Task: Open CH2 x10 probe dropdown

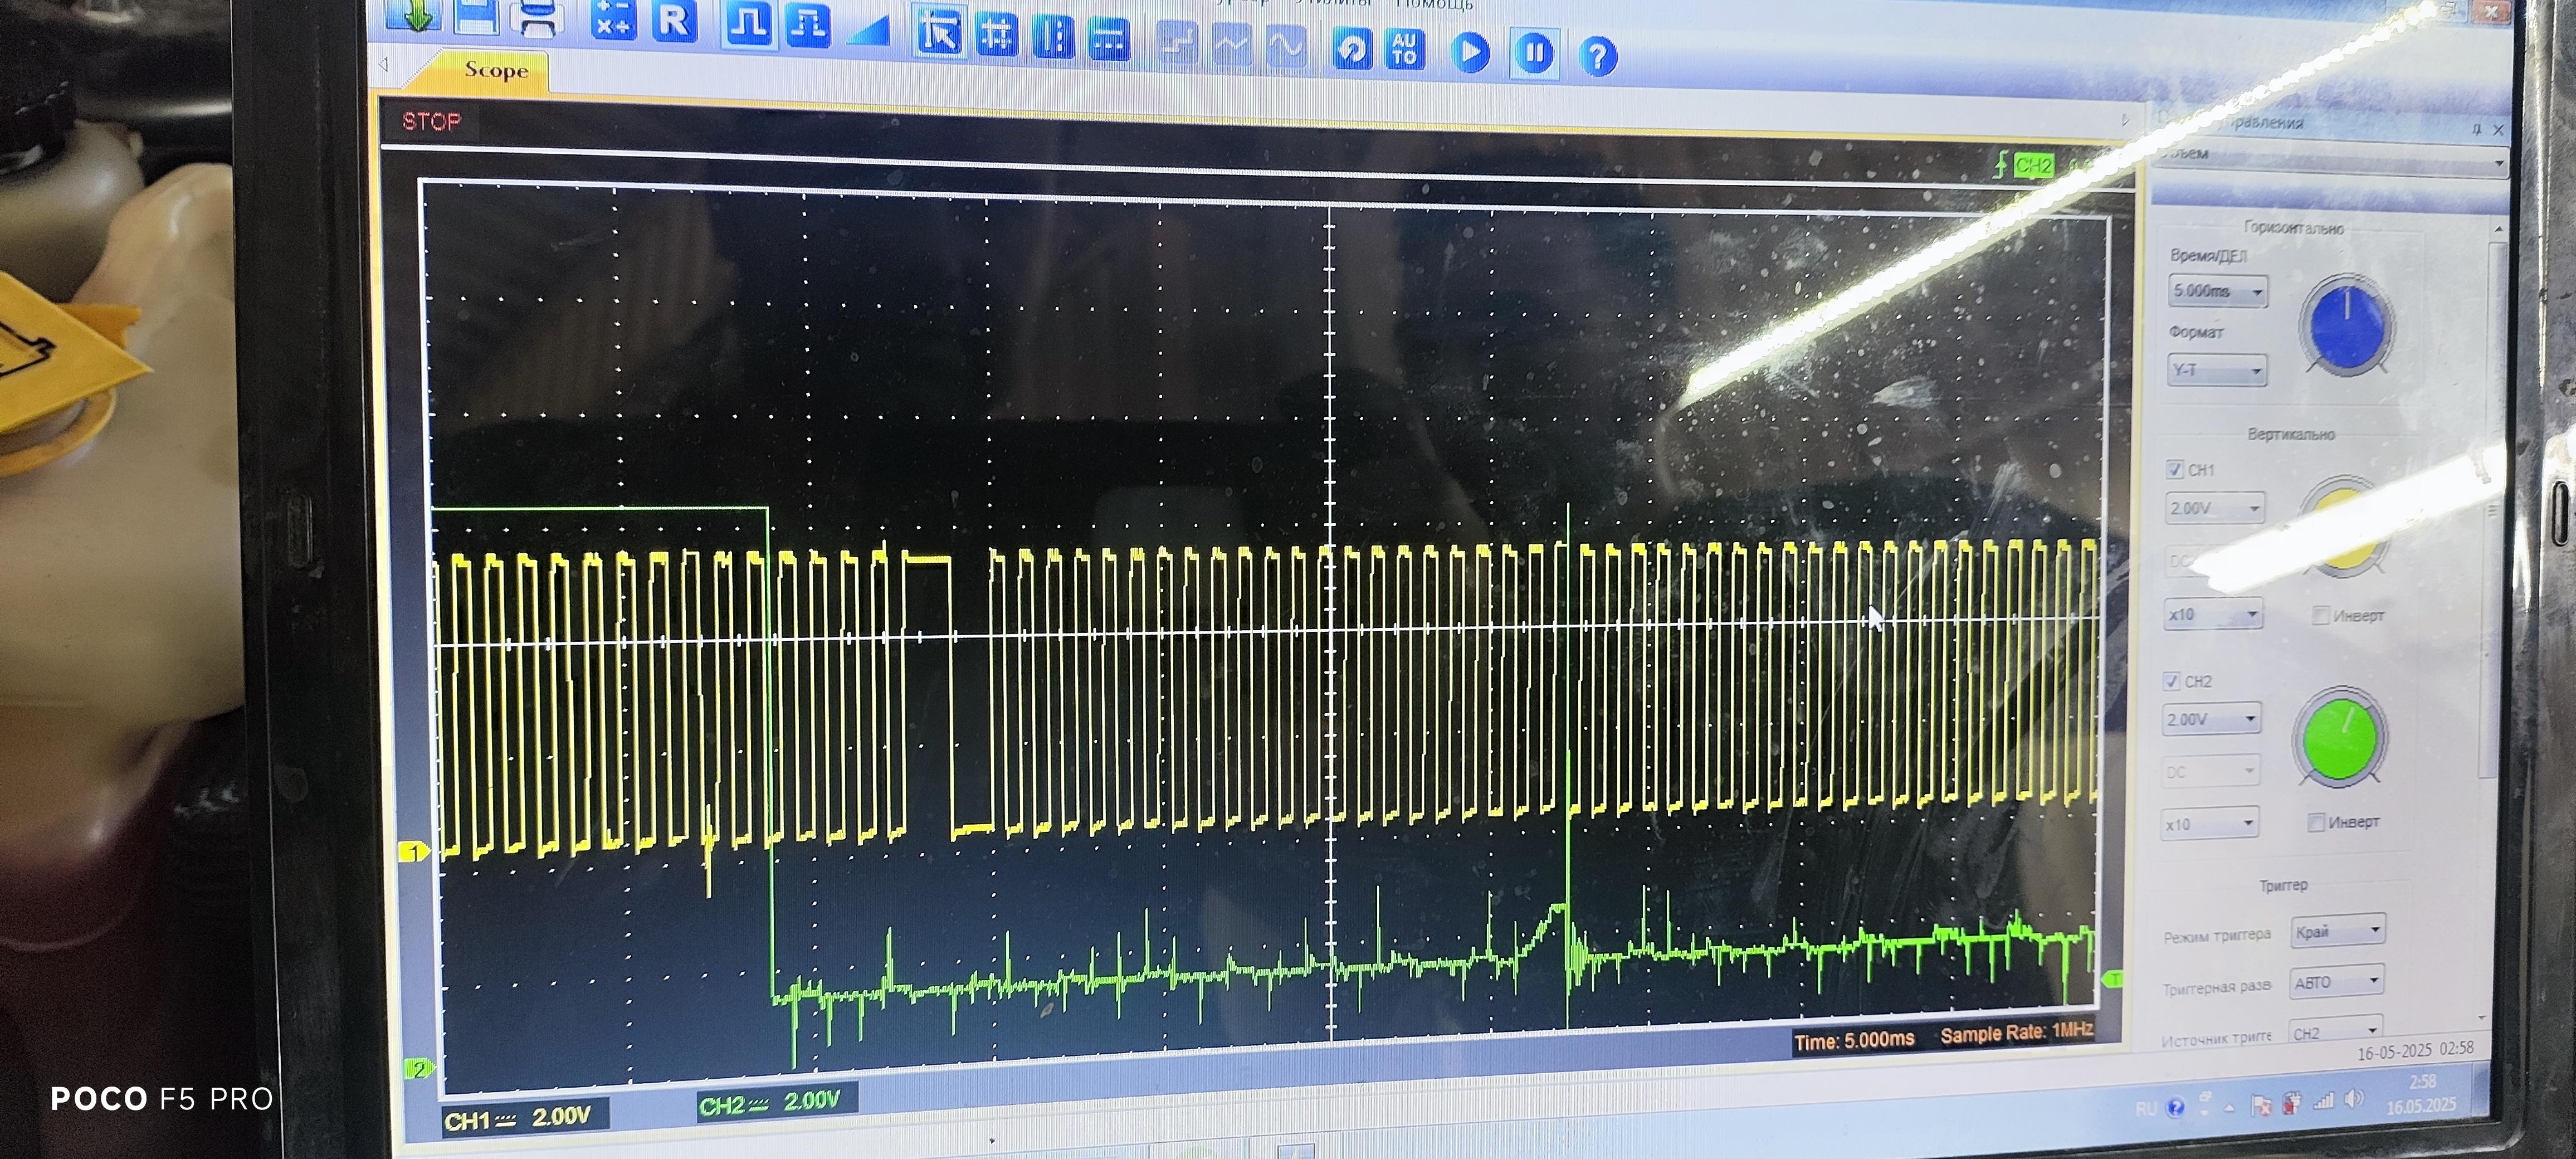Action: (2209, 824)
